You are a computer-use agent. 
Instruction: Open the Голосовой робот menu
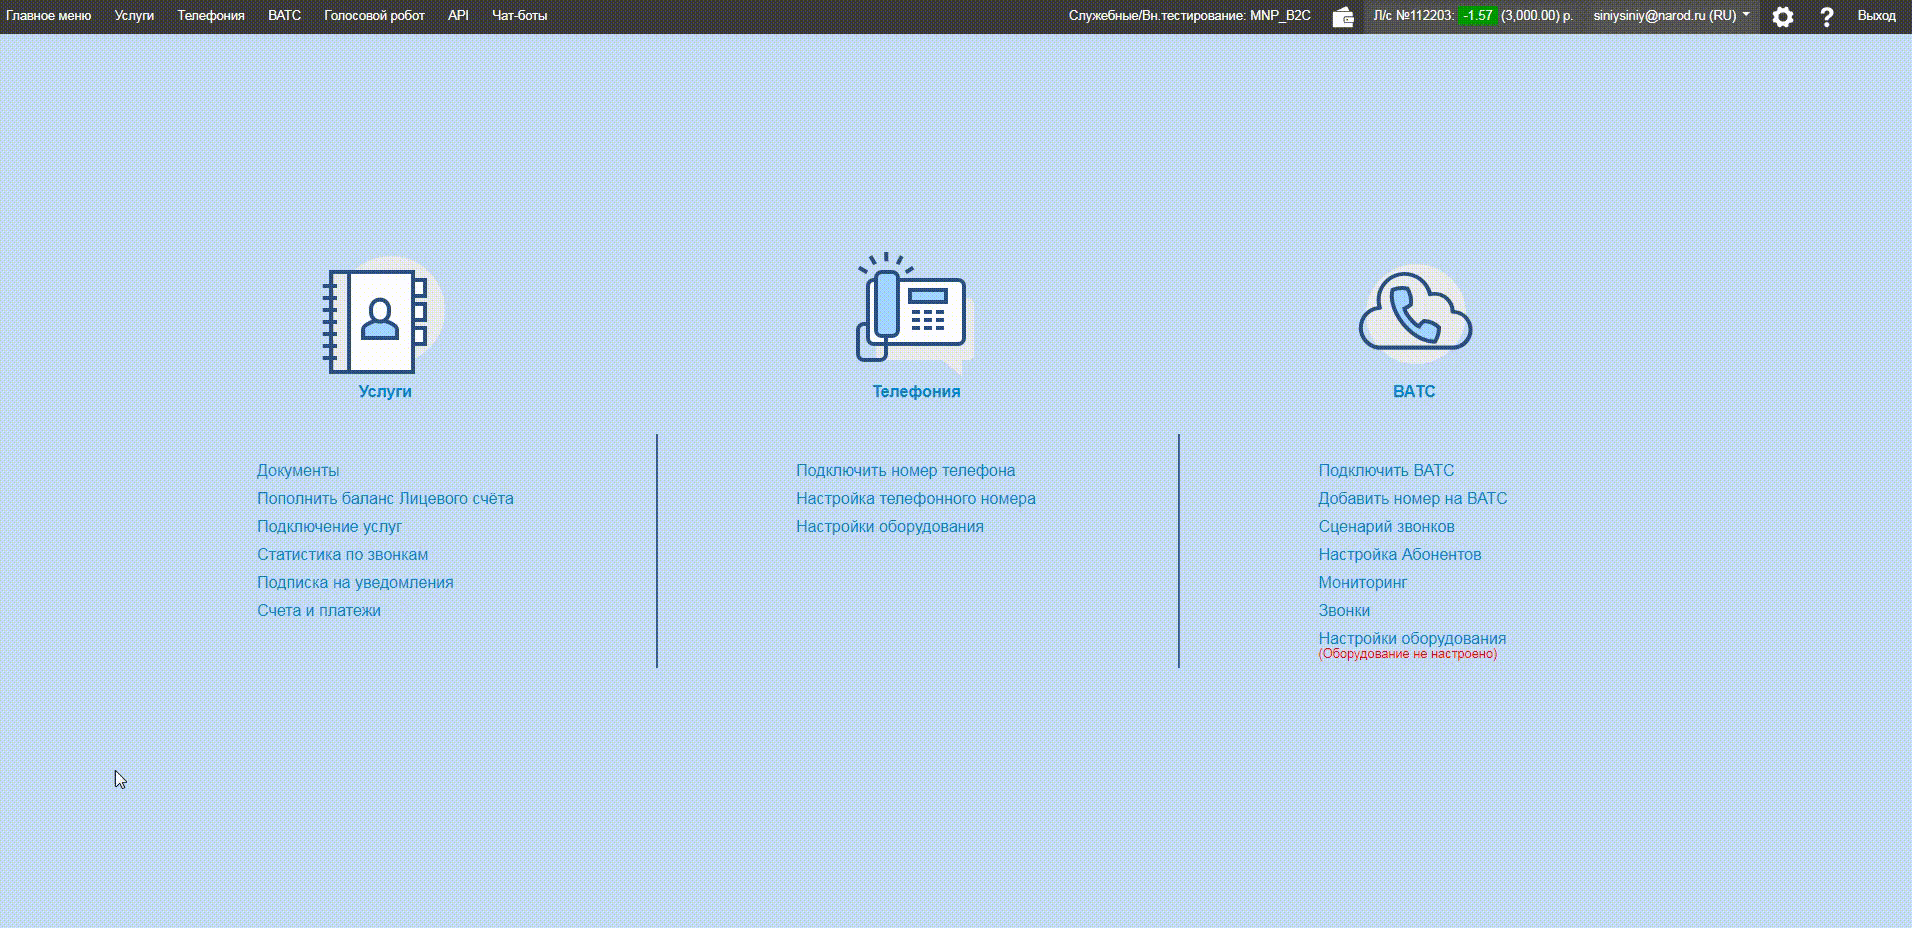click(x=374, y=16)
